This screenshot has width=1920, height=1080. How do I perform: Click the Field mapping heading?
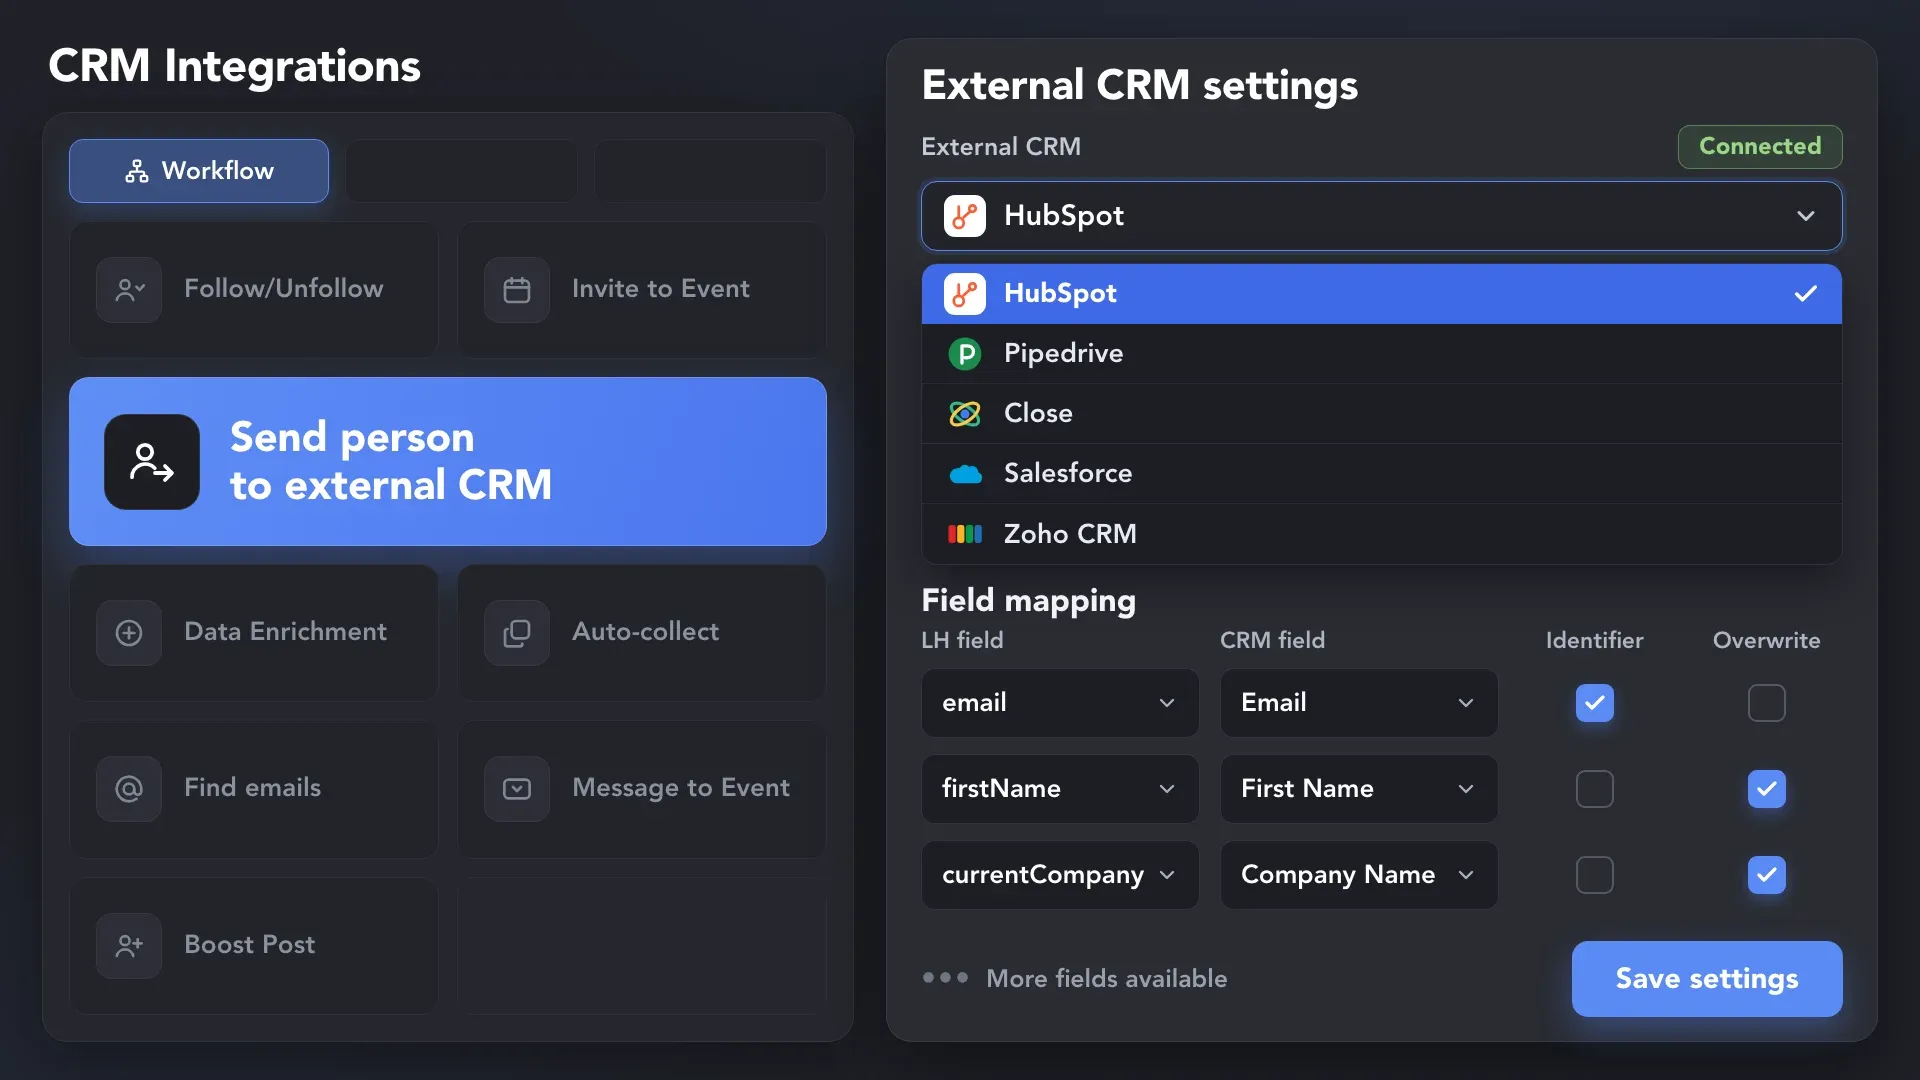click(1028, 600)
